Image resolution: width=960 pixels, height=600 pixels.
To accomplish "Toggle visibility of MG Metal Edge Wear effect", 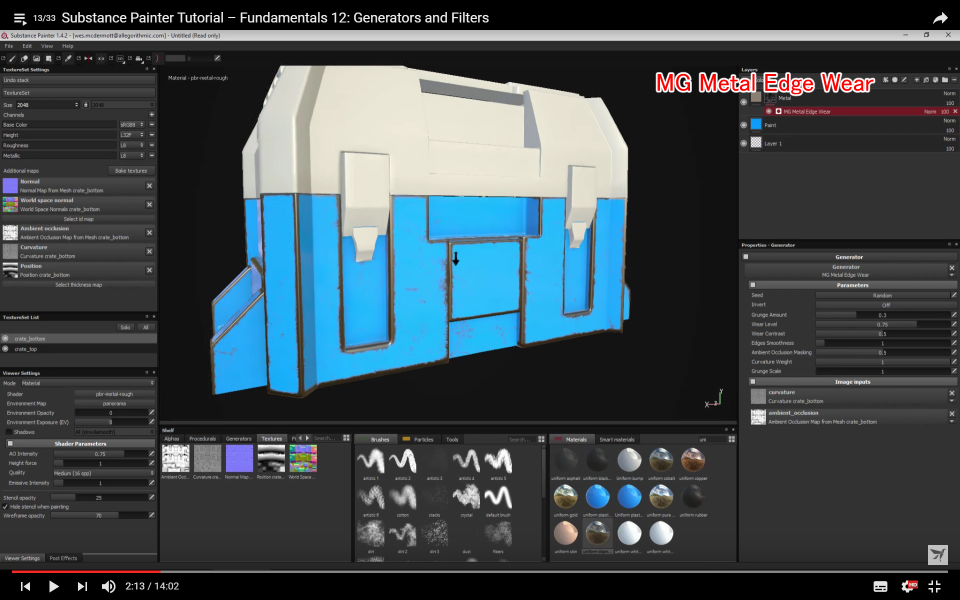I will [x=769, y=111].
